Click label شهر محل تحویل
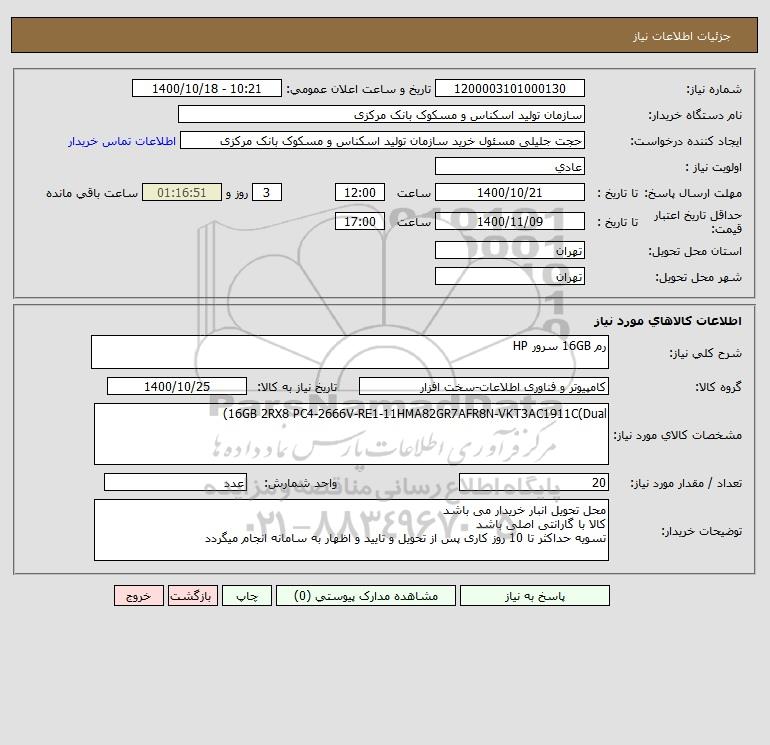This screenshot has width=770, height=745. (x=699, y=277)
